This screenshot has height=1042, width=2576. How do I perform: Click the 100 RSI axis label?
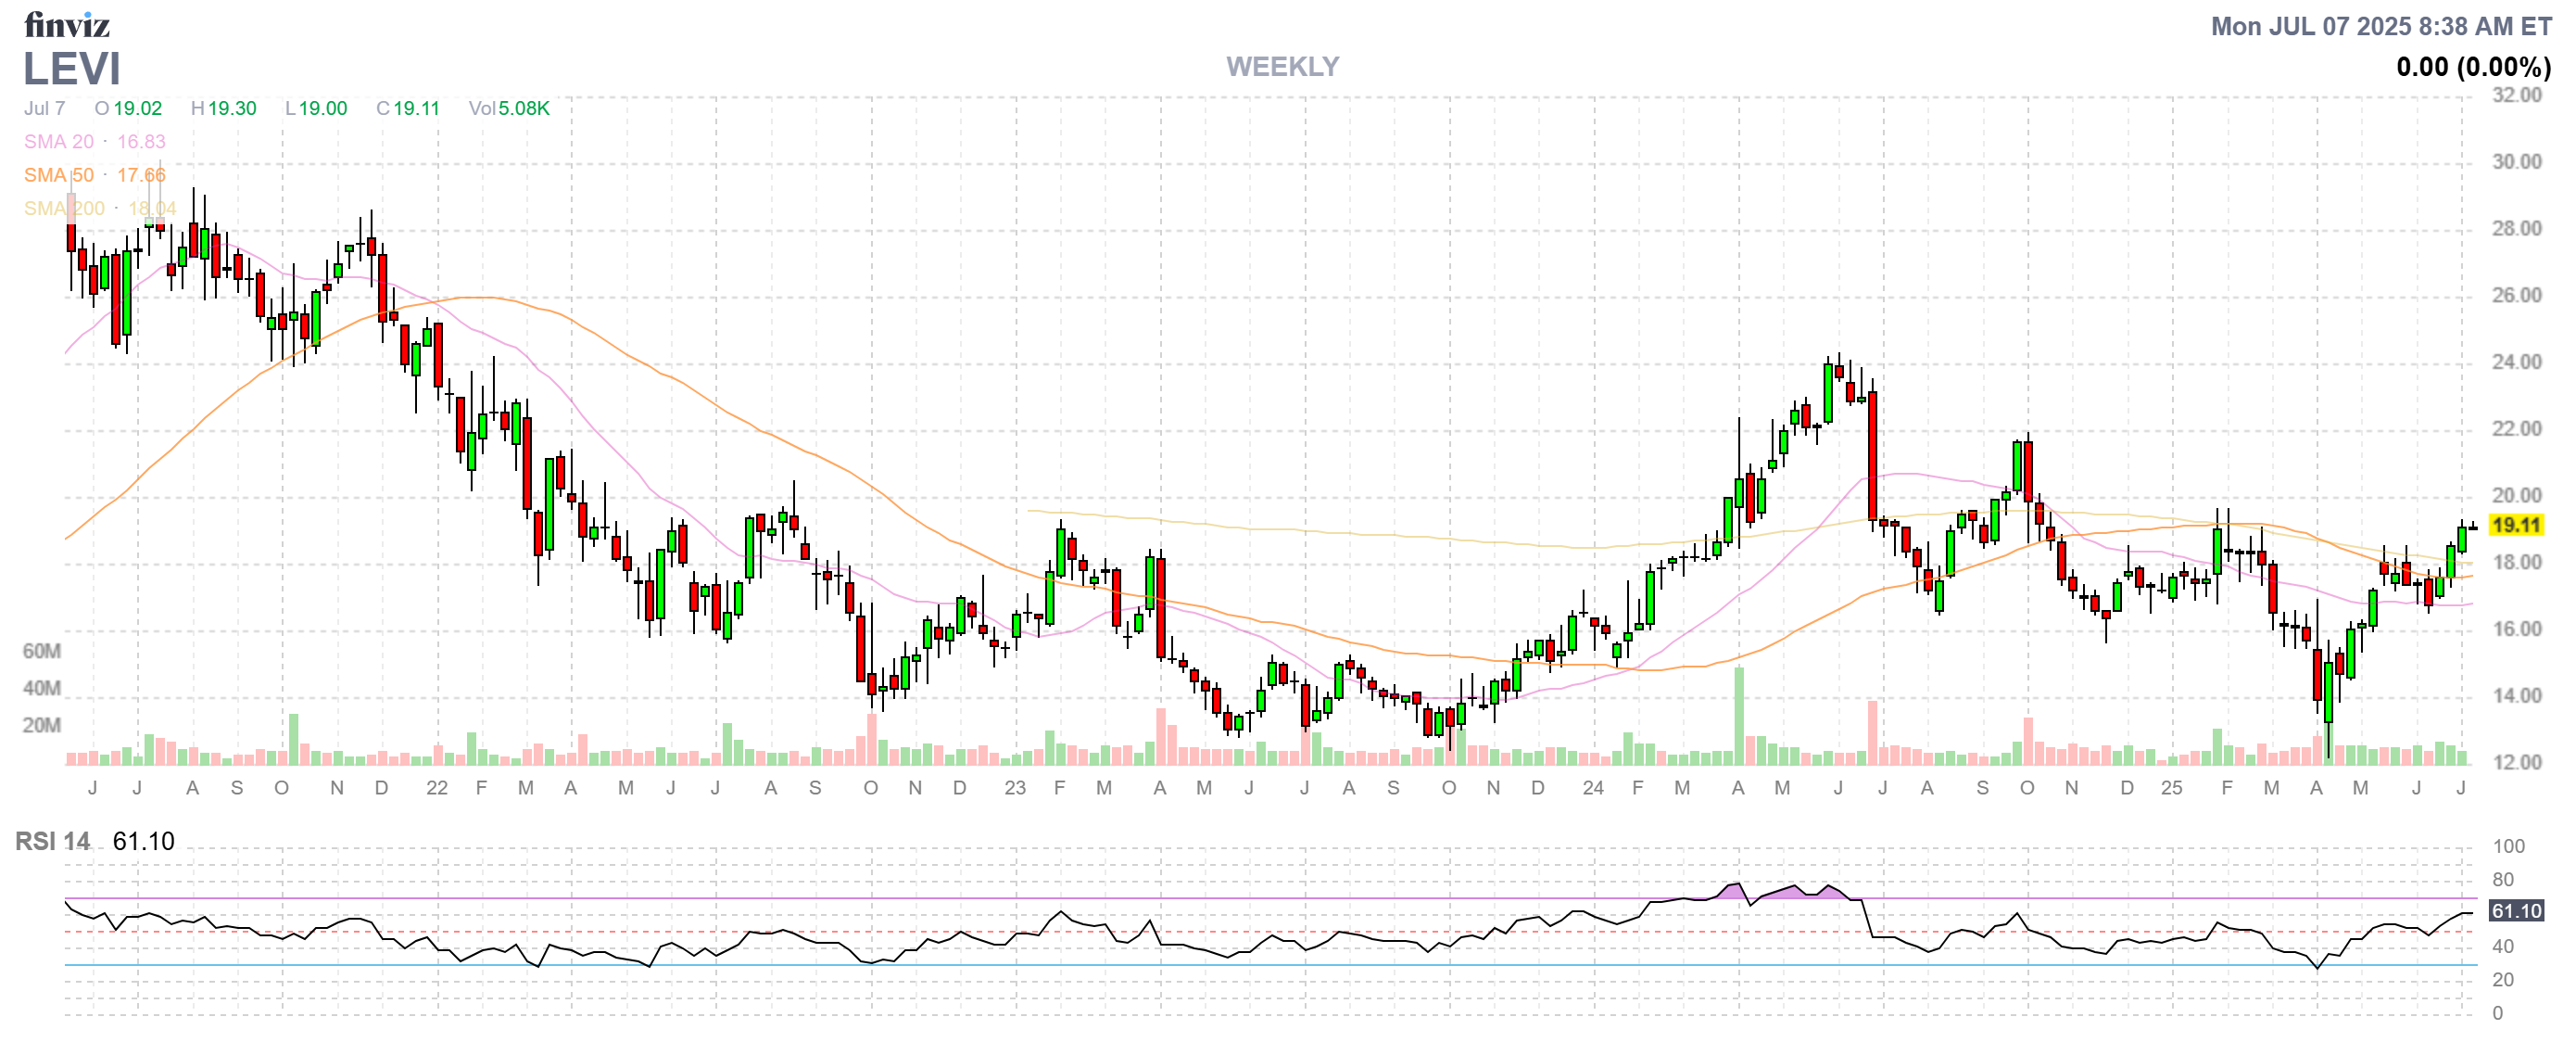point(2509,847)
